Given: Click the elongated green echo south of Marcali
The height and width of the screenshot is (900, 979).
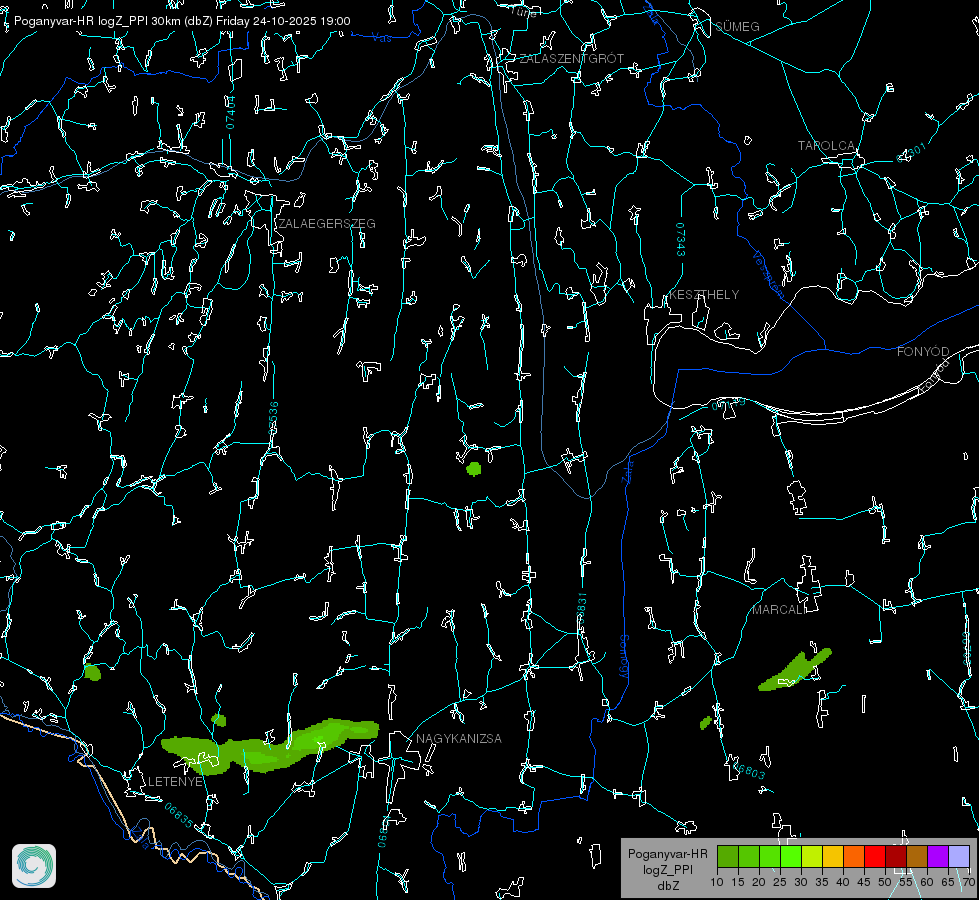Looking at the screenshot, I should click(x=795, y=670).
